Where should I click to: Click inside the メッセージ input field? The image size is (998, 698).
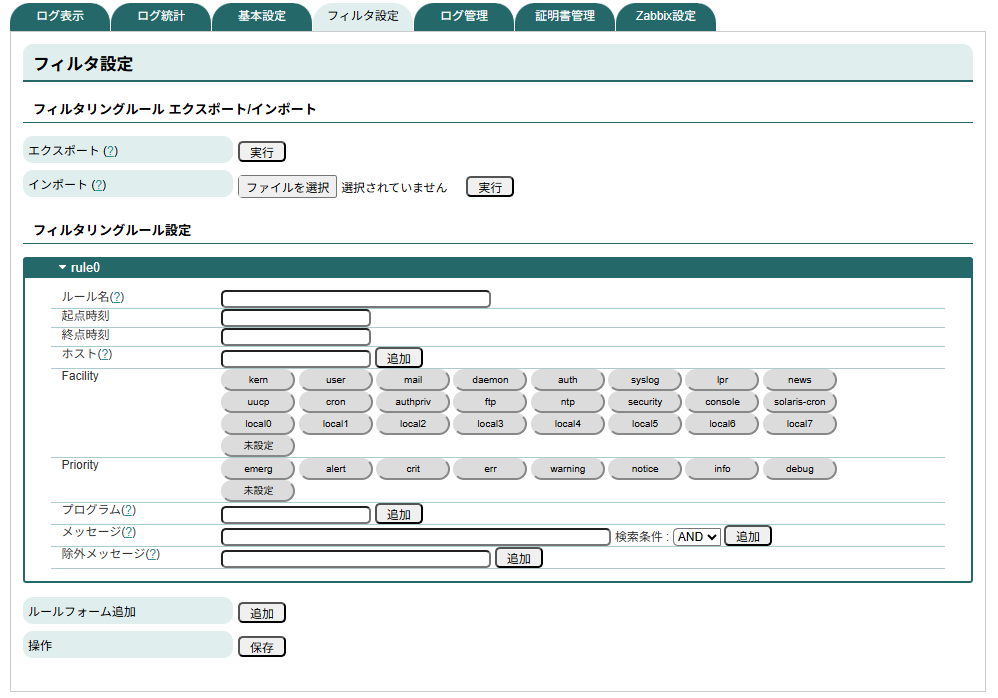click(x=413, y=535)
